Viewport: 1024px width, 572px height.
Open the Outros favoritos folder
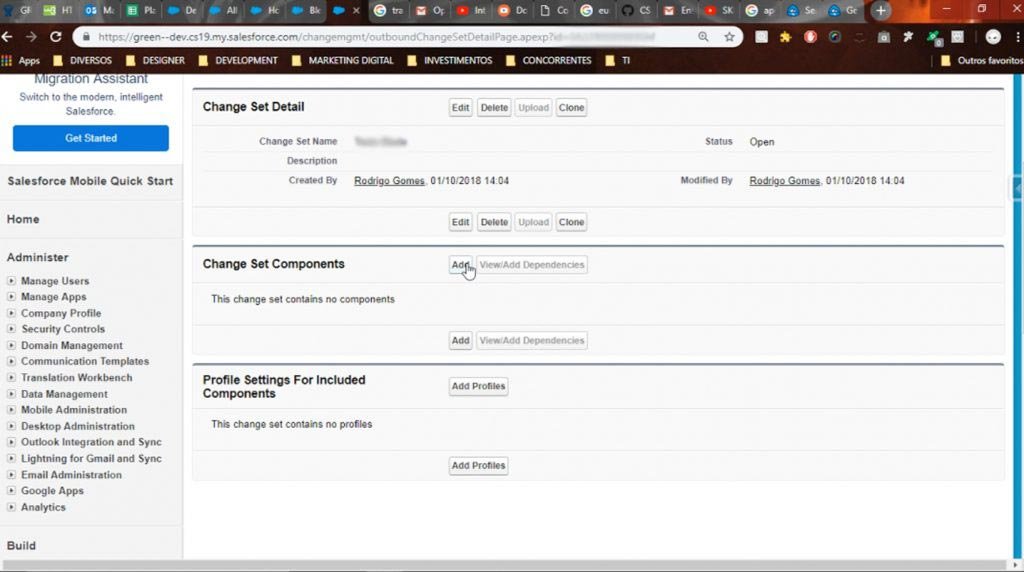point(982,61)
